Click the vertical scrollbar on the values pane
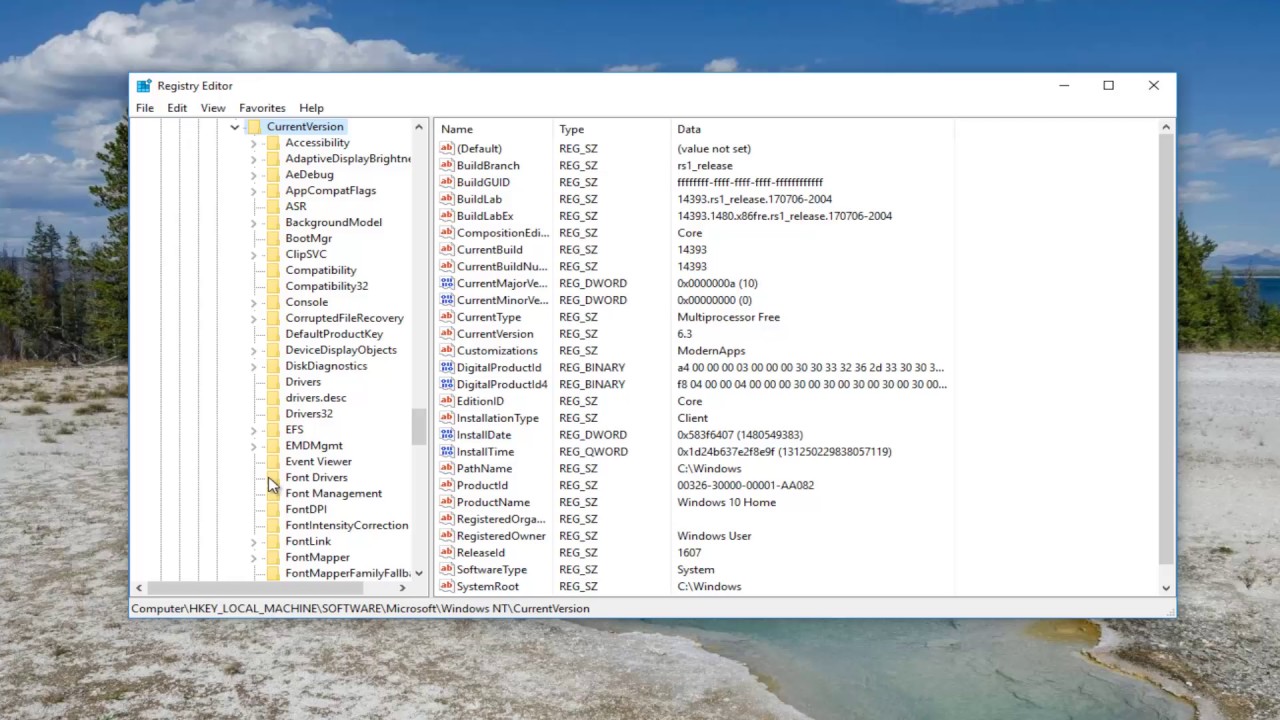Screen dimensions: 1280x720 (x=1166, y=350)
